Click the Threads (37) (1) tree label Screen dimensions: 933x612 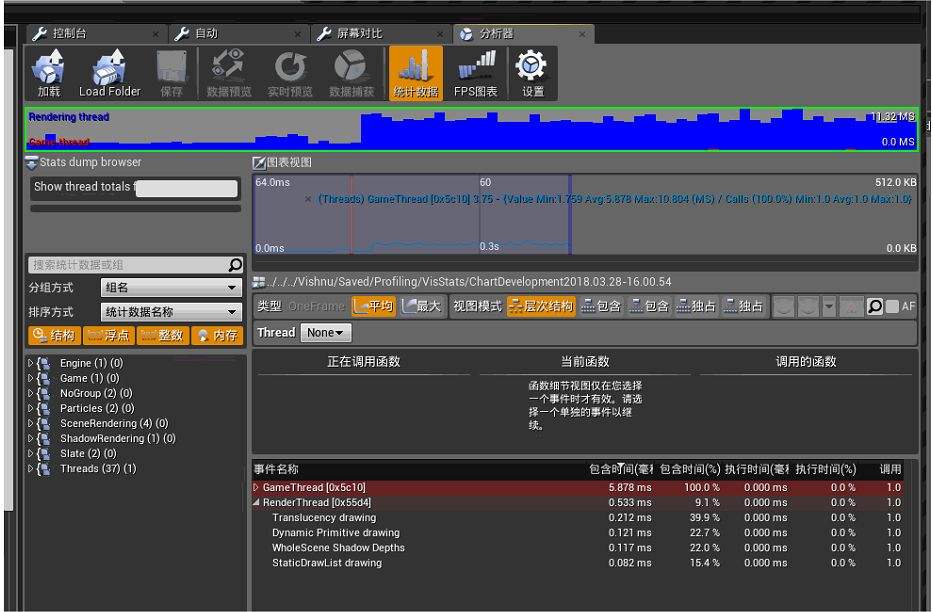[98, 469]
